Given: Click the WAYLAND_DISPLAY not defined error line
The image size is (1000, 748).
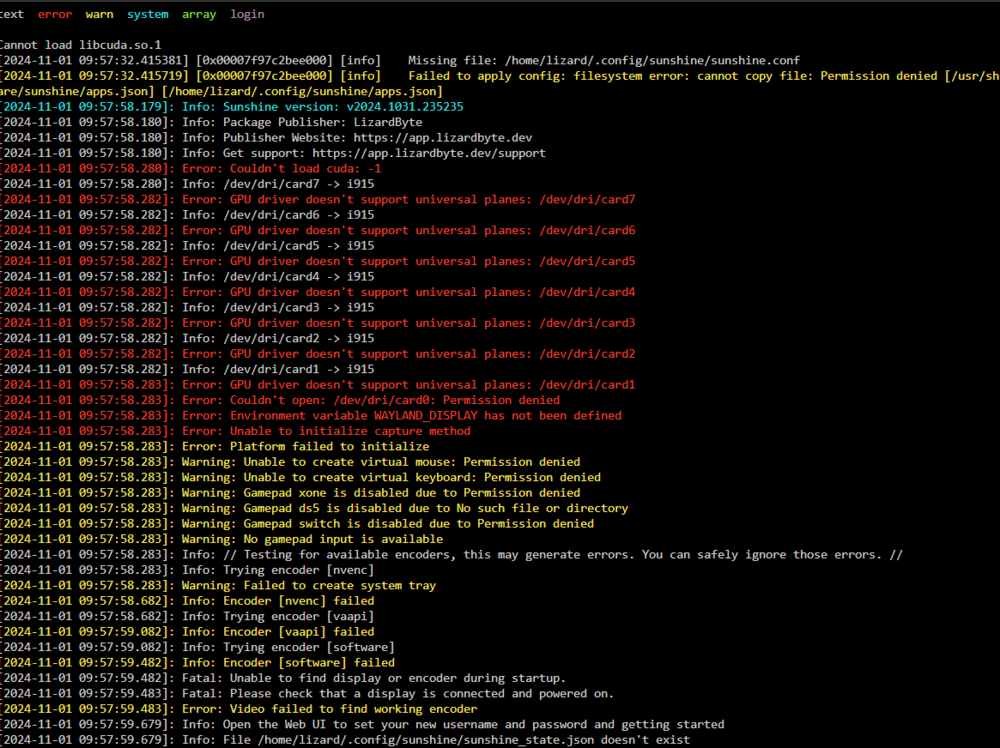Looking at the screenshot, I should coord(311,416).
